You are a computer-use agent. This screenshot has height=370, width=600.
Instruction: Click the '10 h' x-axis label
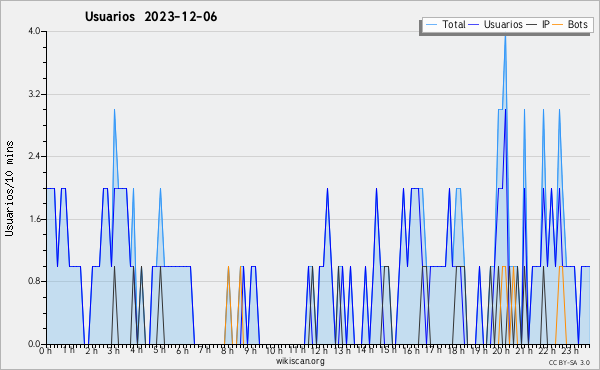coord(274,351)
